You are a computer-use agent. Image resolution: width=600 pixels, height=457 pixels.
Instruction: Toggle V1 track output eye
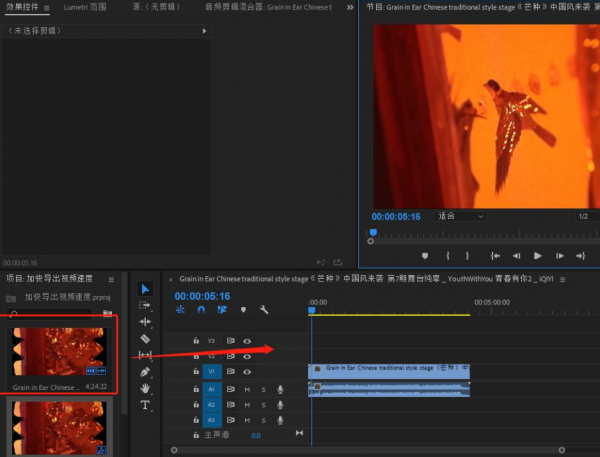[x=247, y=372]
